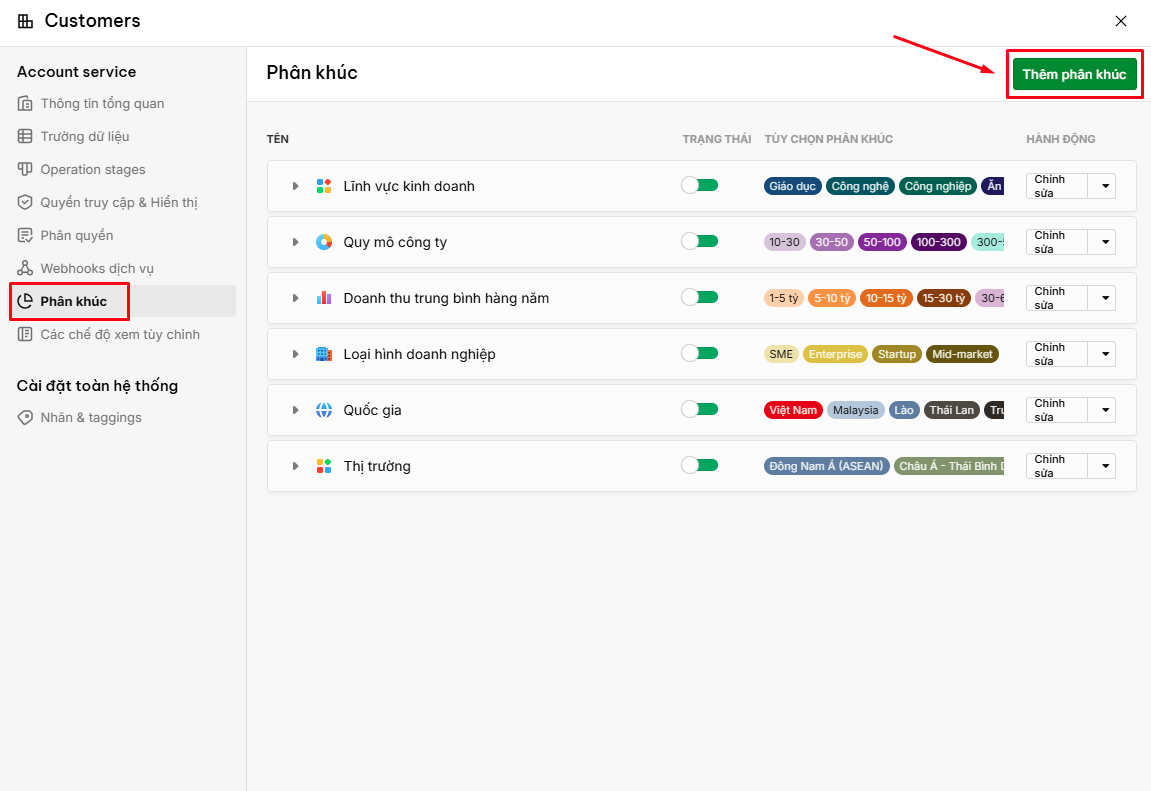Click the shield icon for Quyền truy cập
Image resolution: width=1151 pixels, height=791 pixels.
(x=25, y=203)
